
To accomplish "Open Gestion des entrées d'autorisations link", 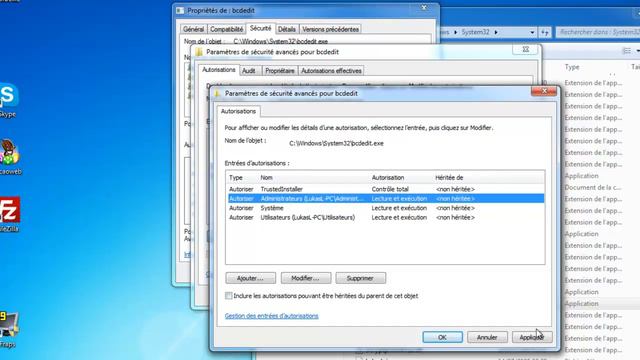I will 271,316.
